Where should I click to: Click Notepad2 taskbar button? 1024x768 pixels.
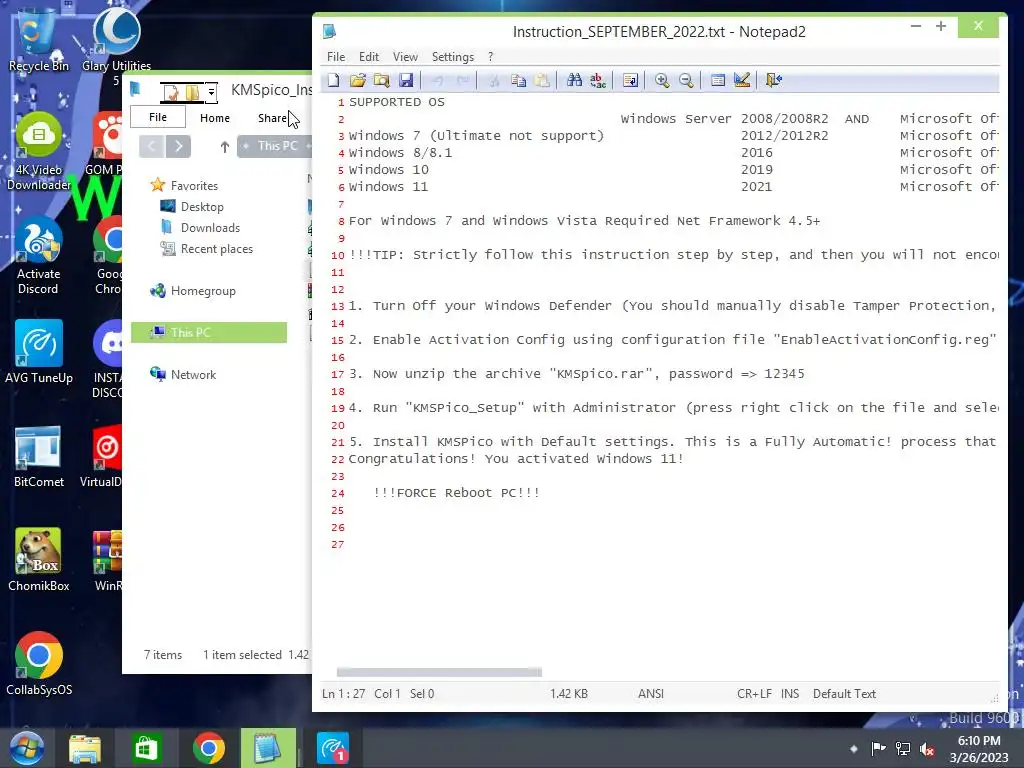pos(268,748)
